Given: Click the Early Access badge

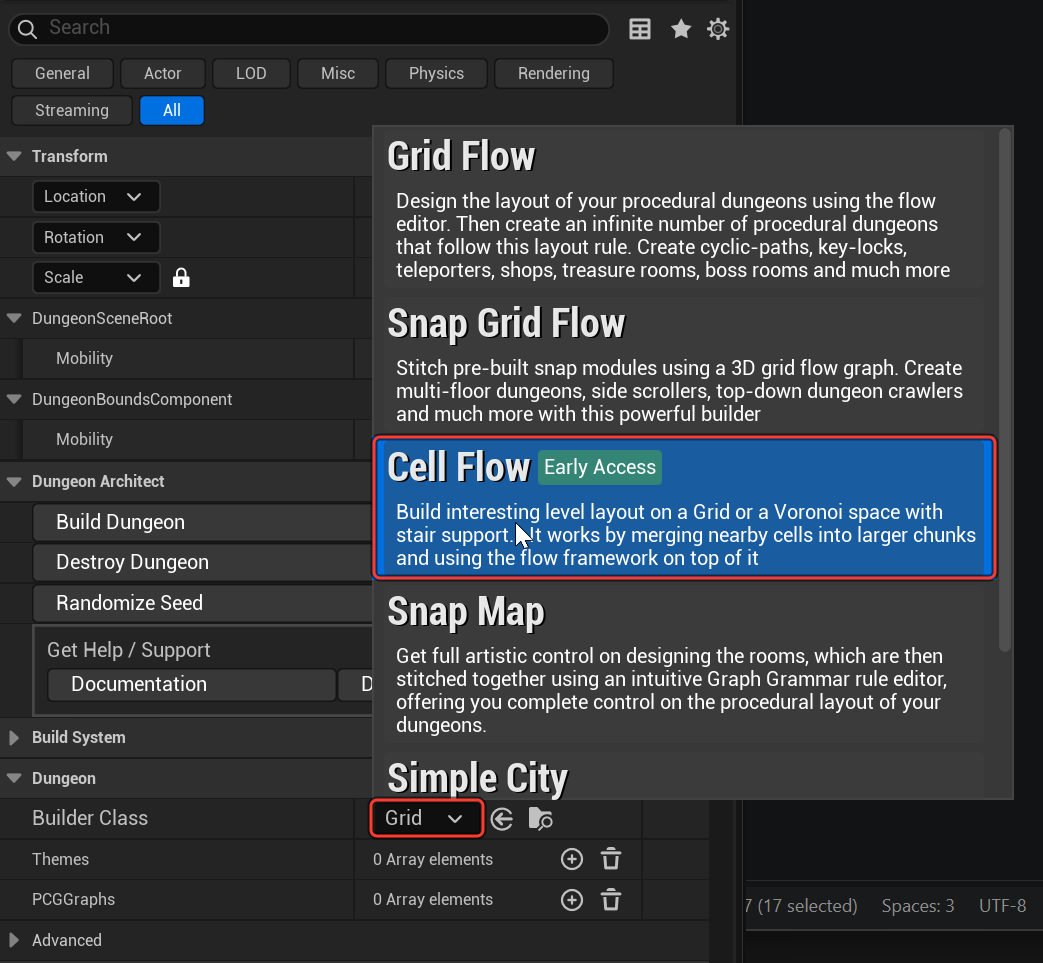Looking at the screenshot, I should click(599, 468).
